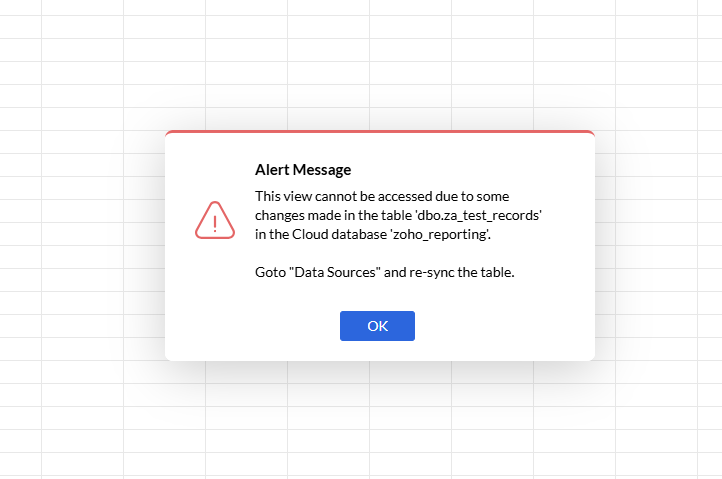The image size is (722, 479).
Task: Click the red top border of alert dialog
Action: 380,132
